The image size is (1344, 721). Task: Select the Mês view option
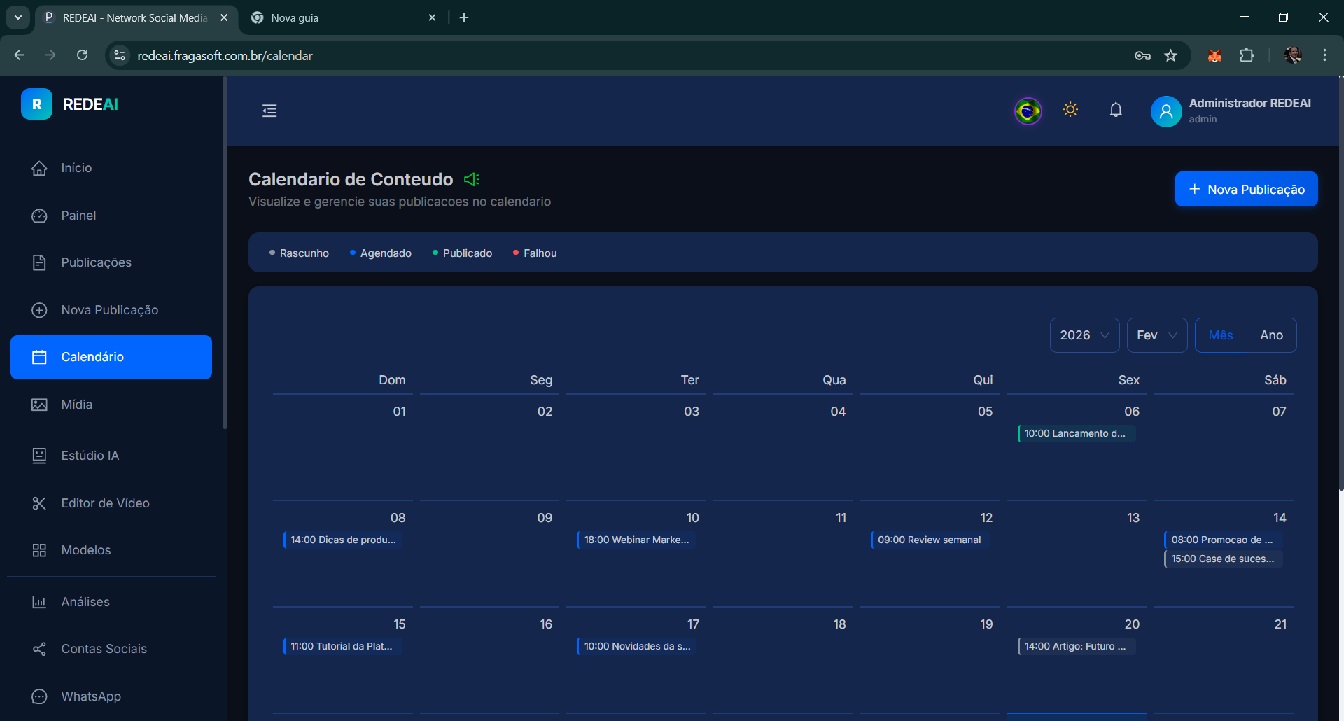(1221, 335)
